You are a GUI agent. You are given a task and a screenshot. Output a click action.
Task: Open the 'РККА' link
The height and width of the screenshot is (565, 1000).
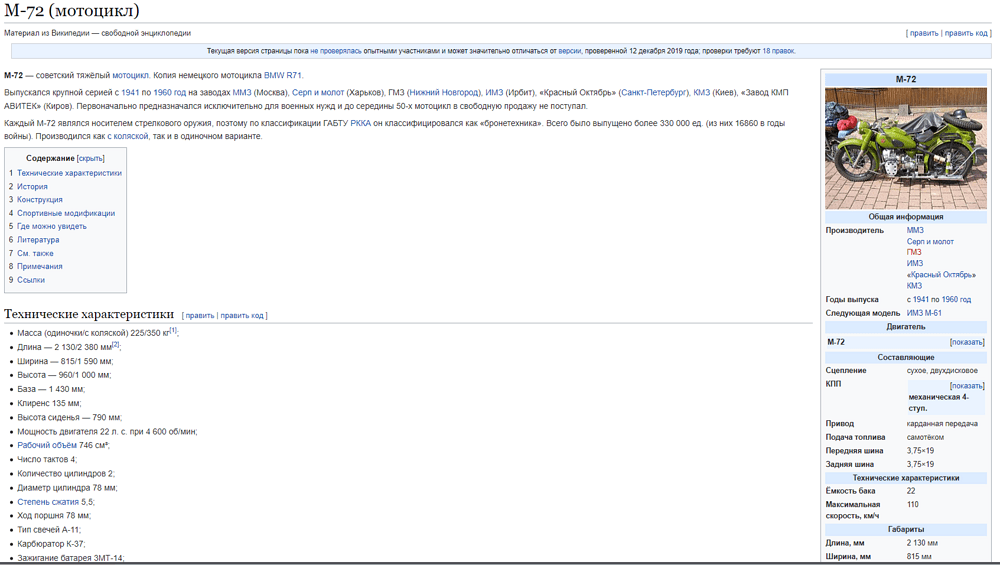pyautogui.click(x=360, y=123)
